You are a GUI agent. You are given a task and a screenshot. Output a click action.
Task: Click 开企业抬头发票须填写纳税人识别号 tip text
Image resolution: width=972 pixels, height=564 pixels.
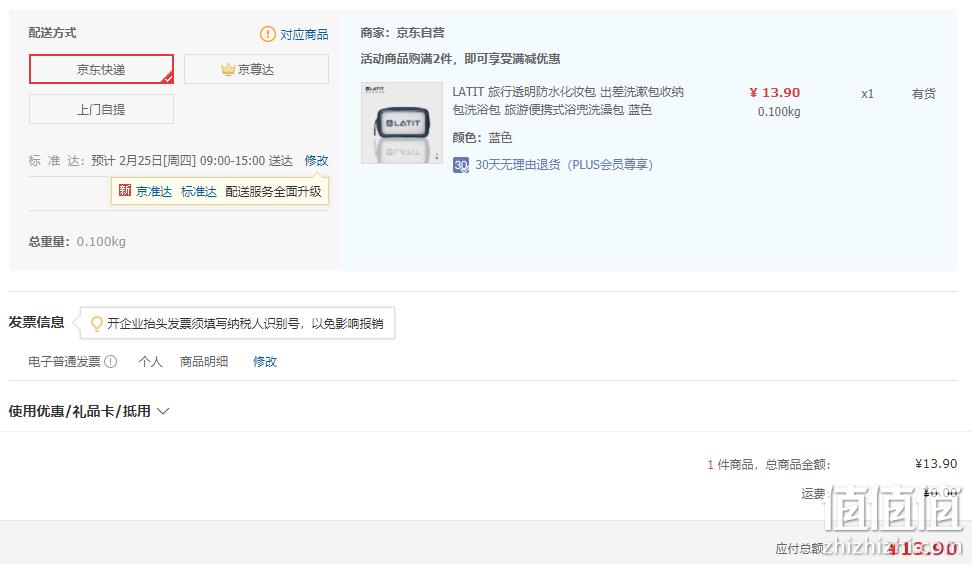pyautogui.click(x=245, y=324)
